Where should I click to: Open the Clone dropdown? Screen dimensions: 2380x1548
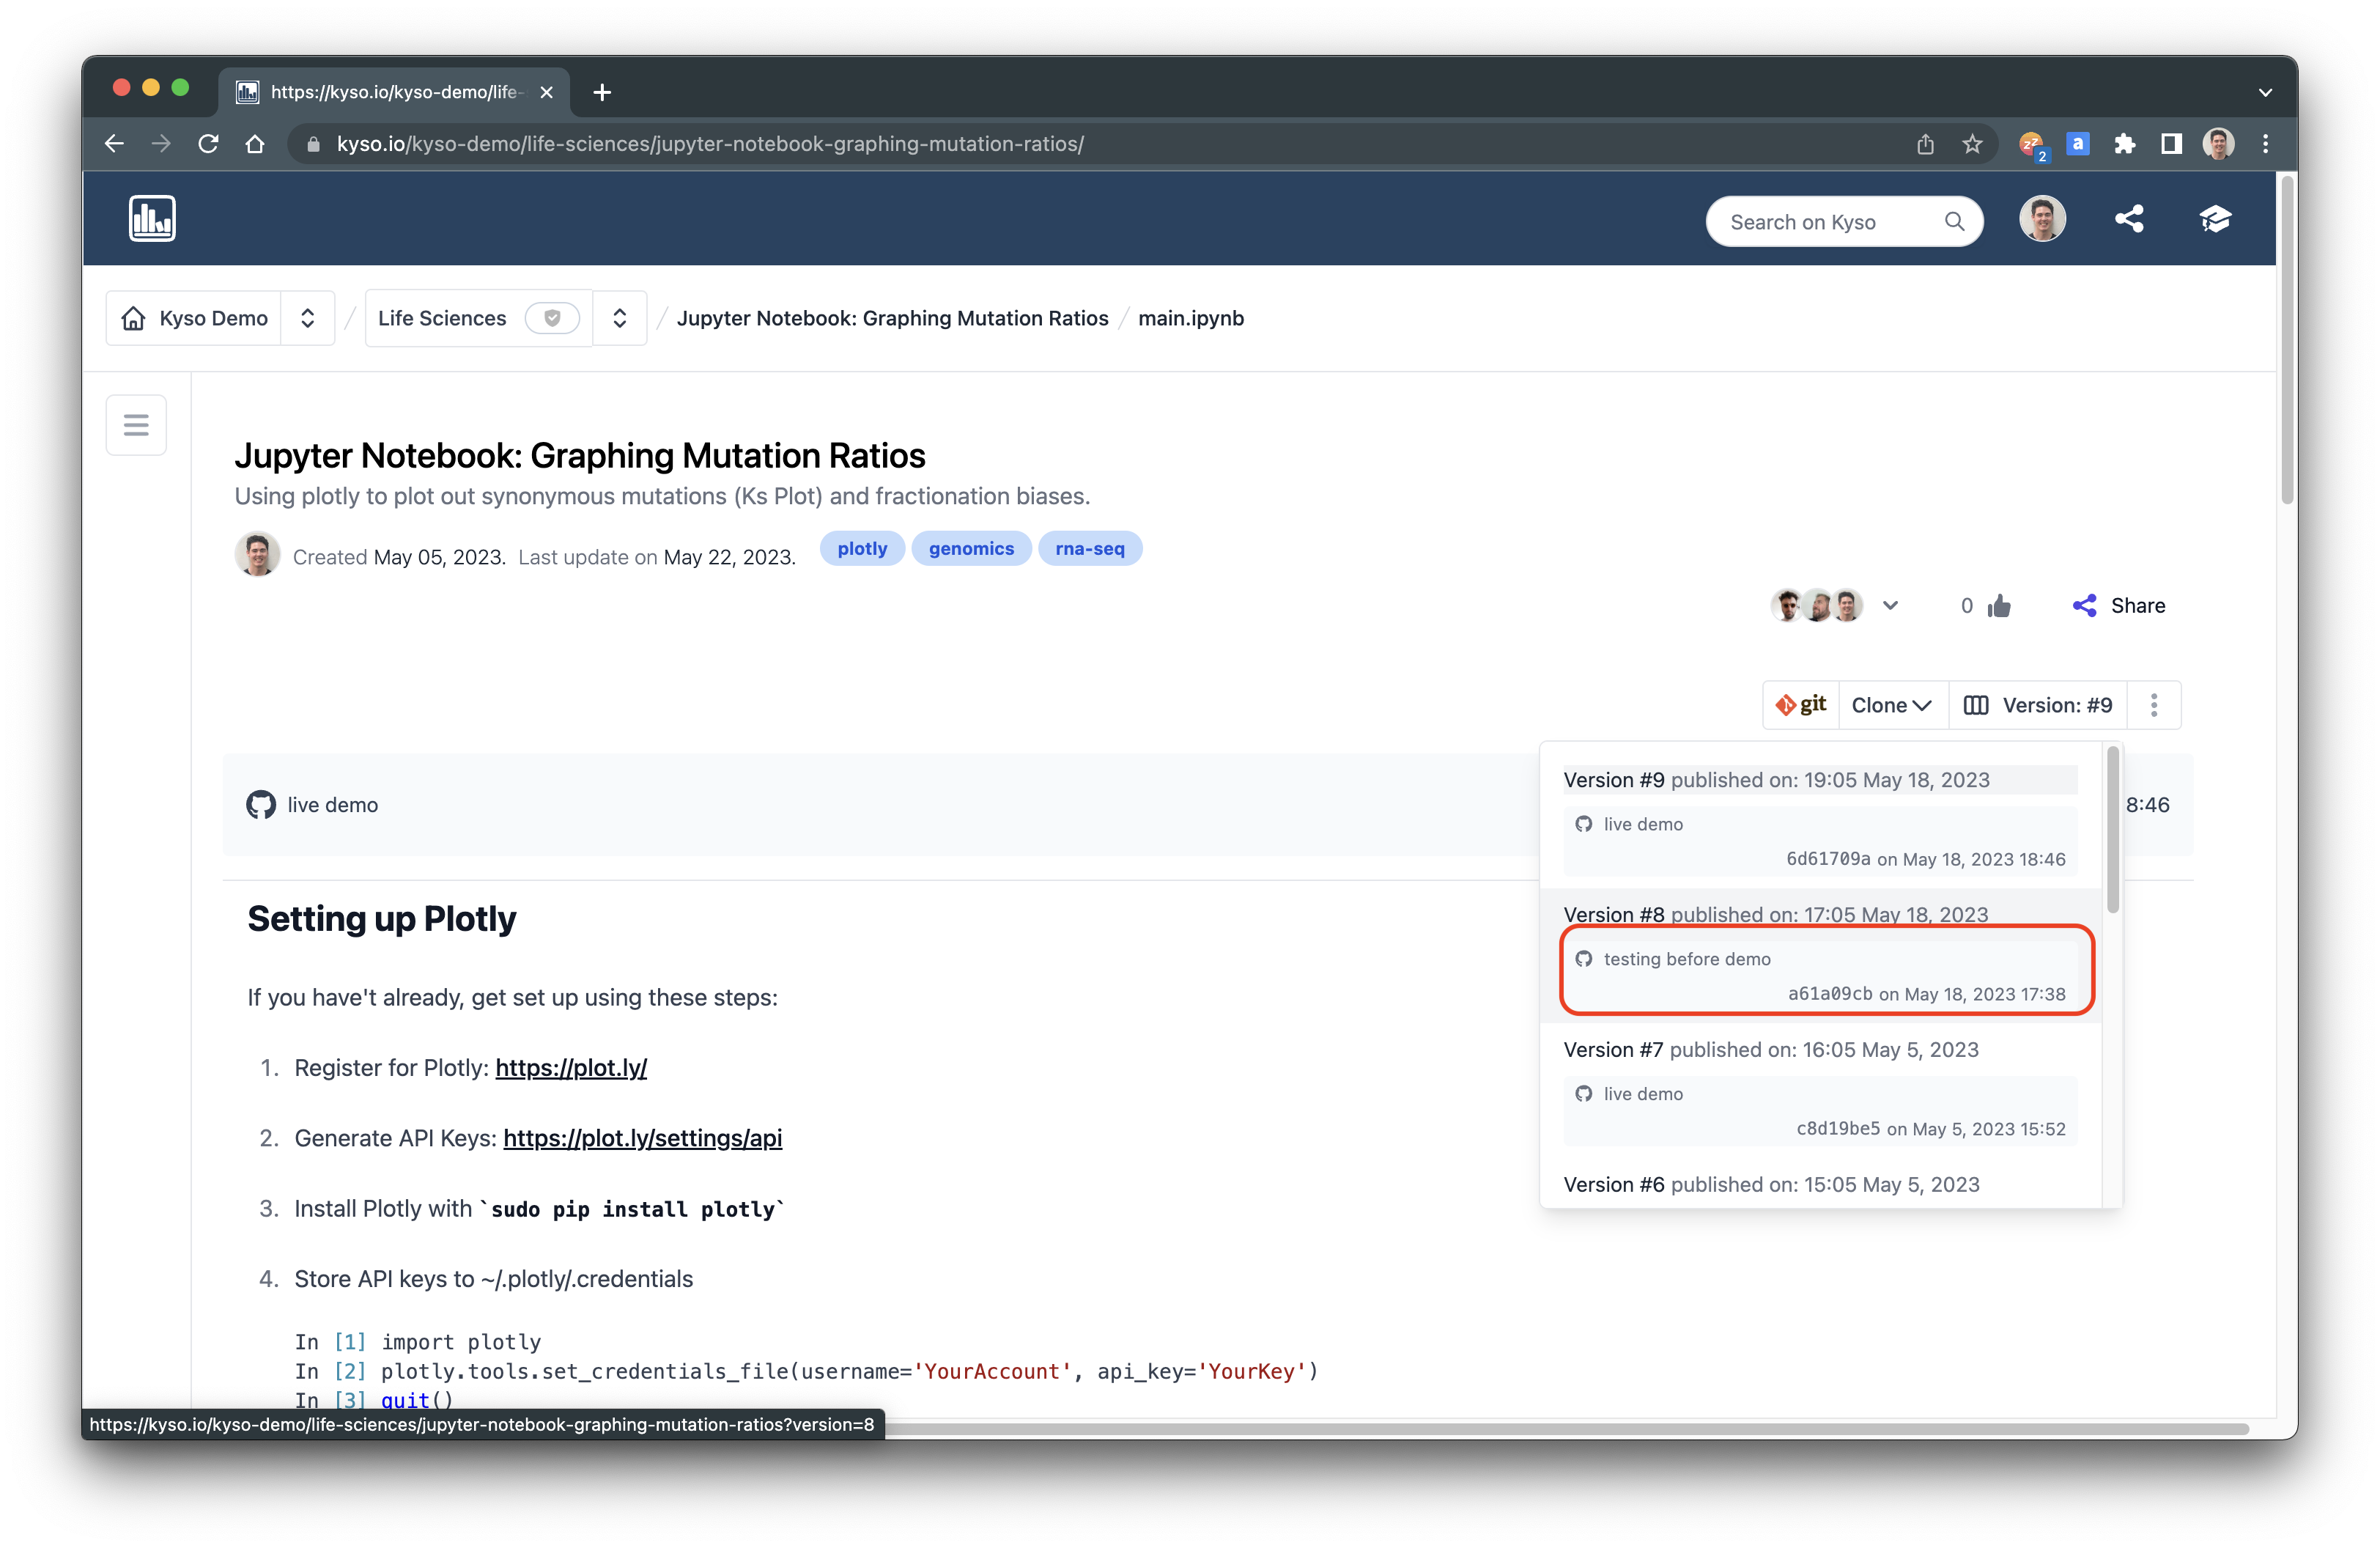(x=1892, y=705)
